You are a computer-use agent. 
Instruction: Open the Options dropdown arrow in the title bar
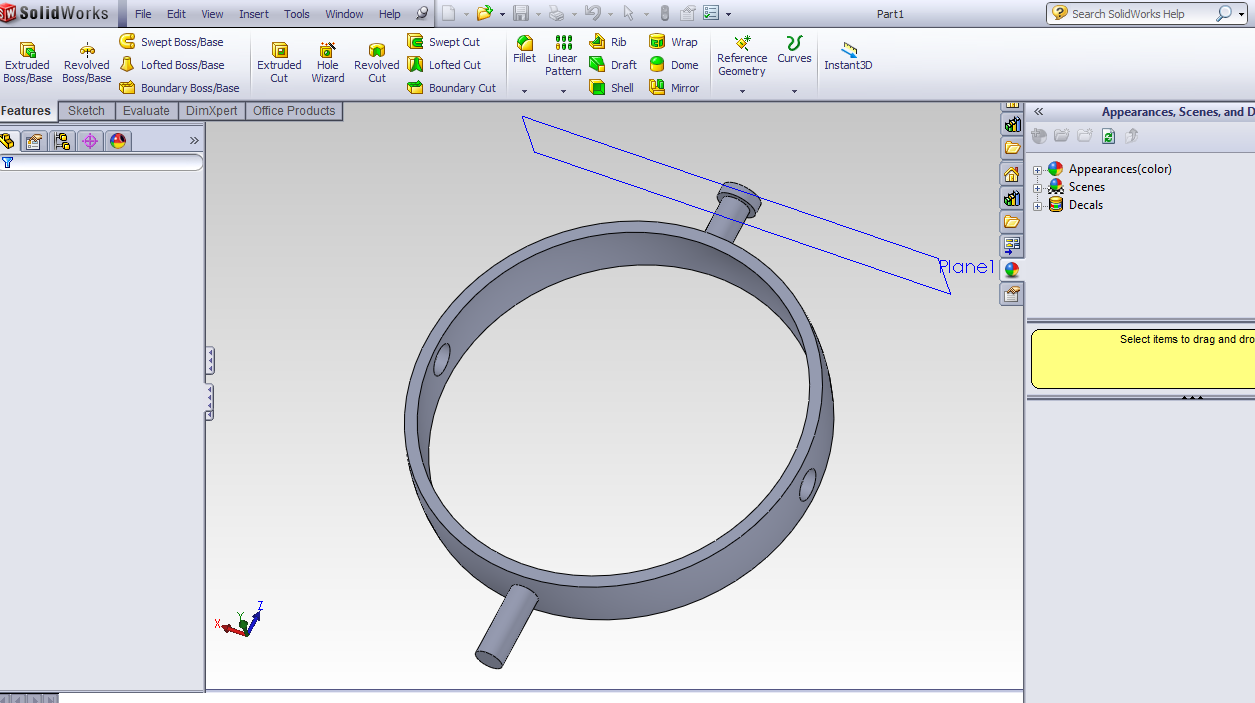coord(728,14)
